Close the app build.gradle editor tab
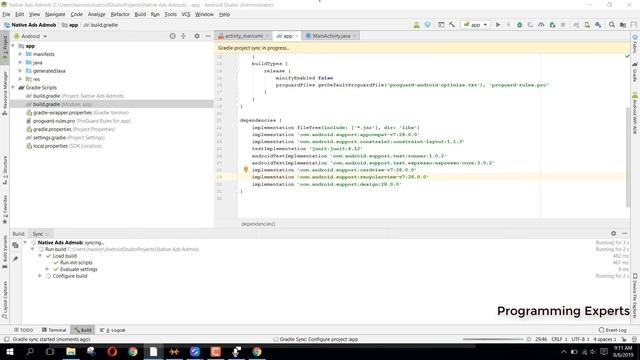Screen dimensions: 640x360 pos(296,36)
